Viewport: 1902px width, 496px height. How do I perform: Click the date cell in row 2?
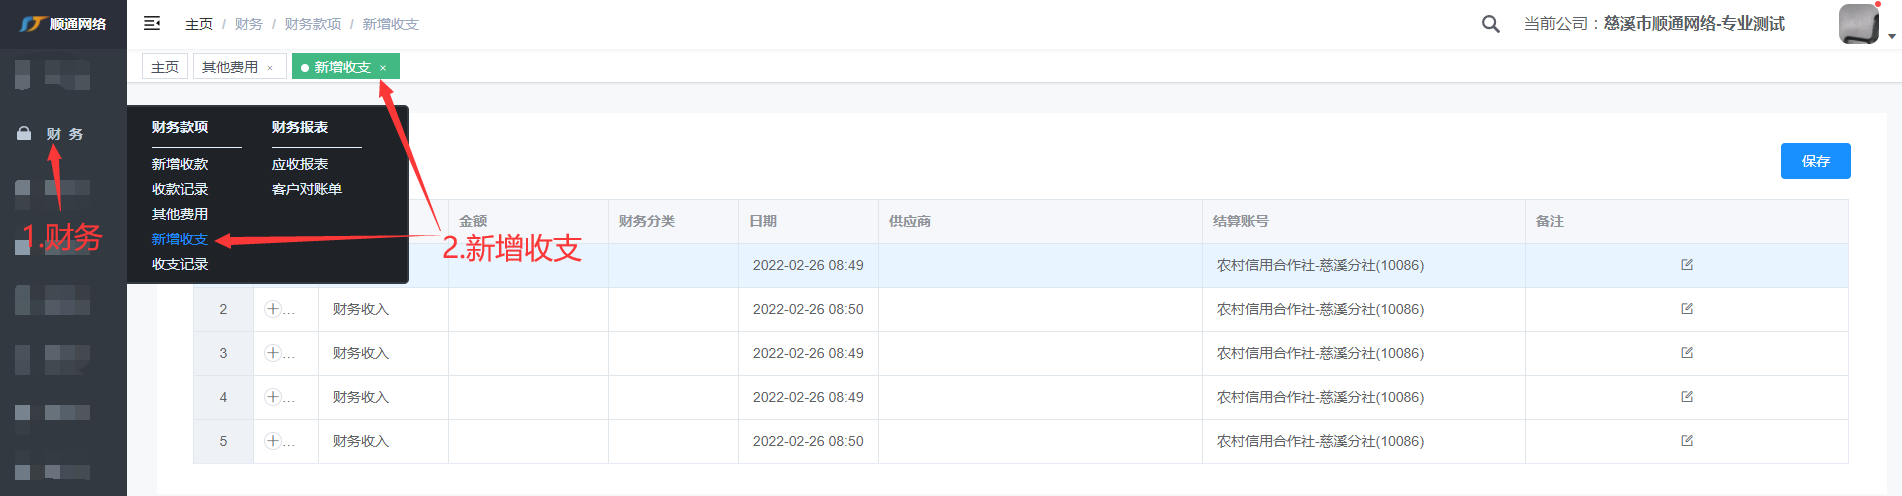[x=808, y=309]
